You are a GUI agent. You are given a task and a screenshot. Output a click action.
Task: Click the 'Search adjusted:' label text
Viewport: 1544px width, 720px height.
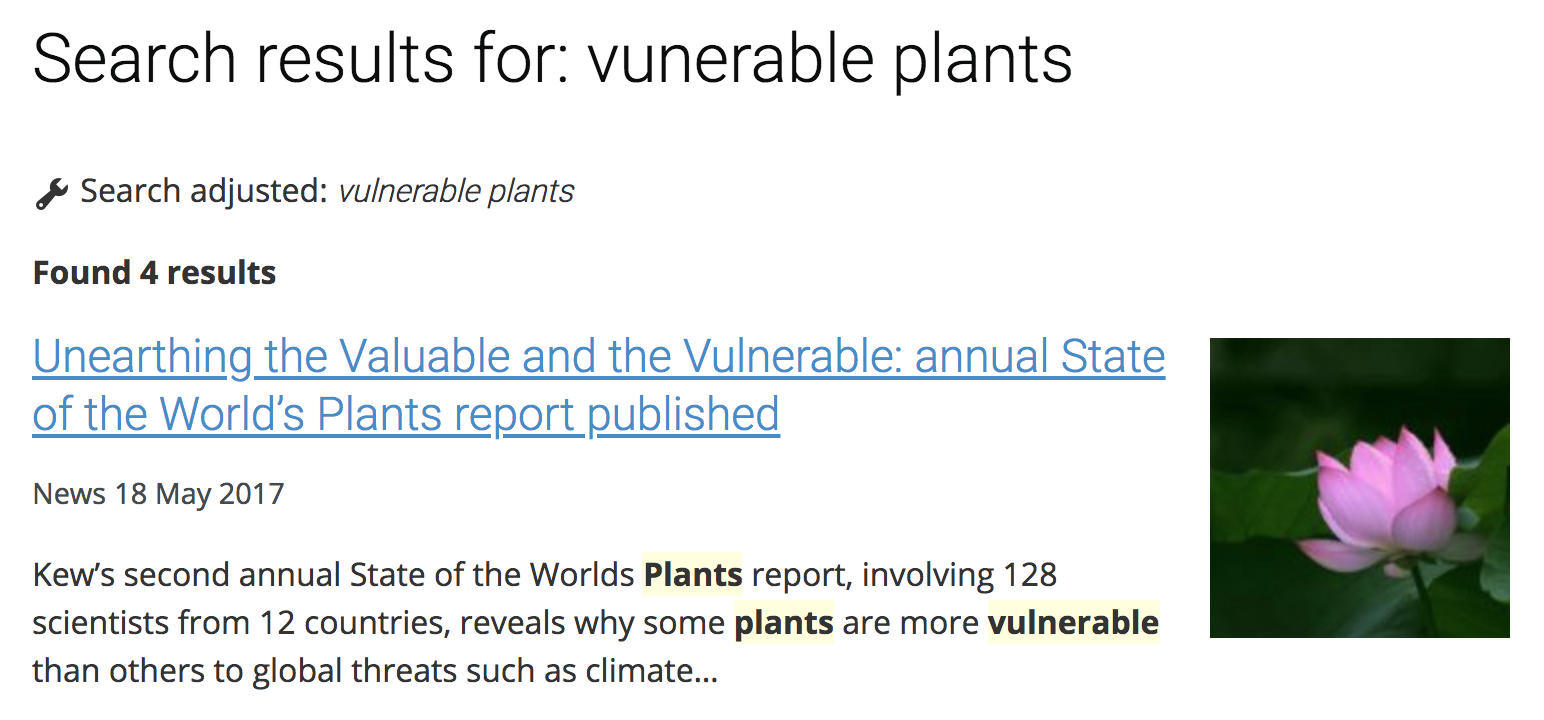pos(204,191)
